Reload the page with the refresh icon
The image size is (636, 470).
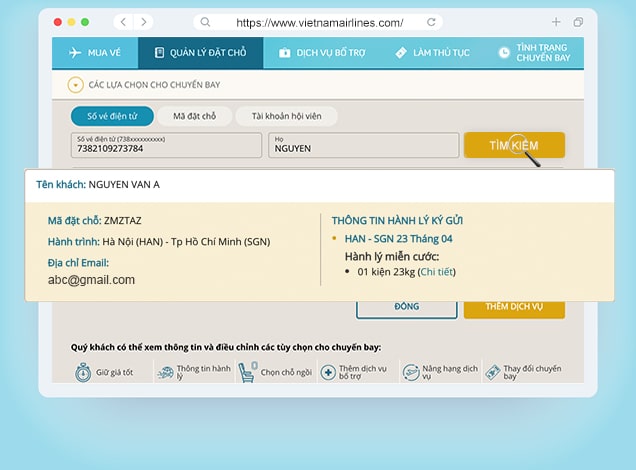[431, 21]
